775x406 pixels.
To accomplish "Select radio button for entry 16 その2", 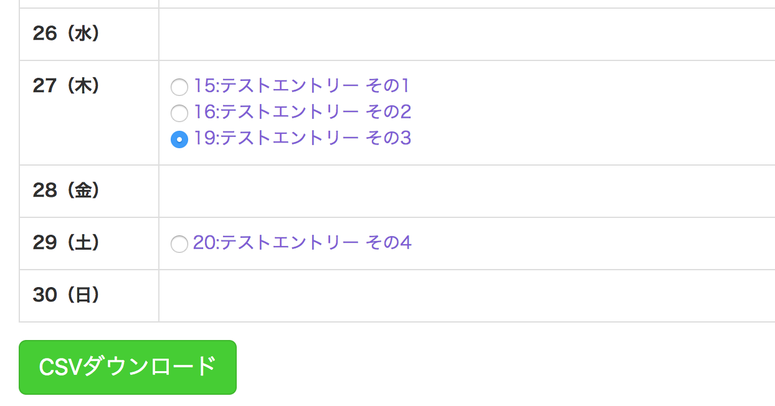I will tap(179, 113).
